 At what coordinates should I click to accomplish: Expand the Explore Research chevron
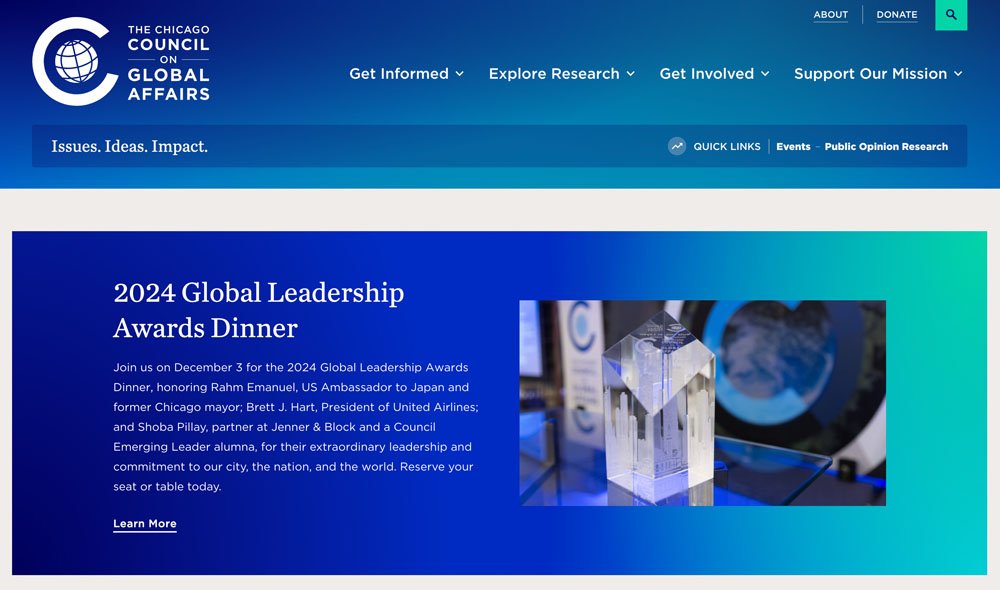(x=630, y=74)
